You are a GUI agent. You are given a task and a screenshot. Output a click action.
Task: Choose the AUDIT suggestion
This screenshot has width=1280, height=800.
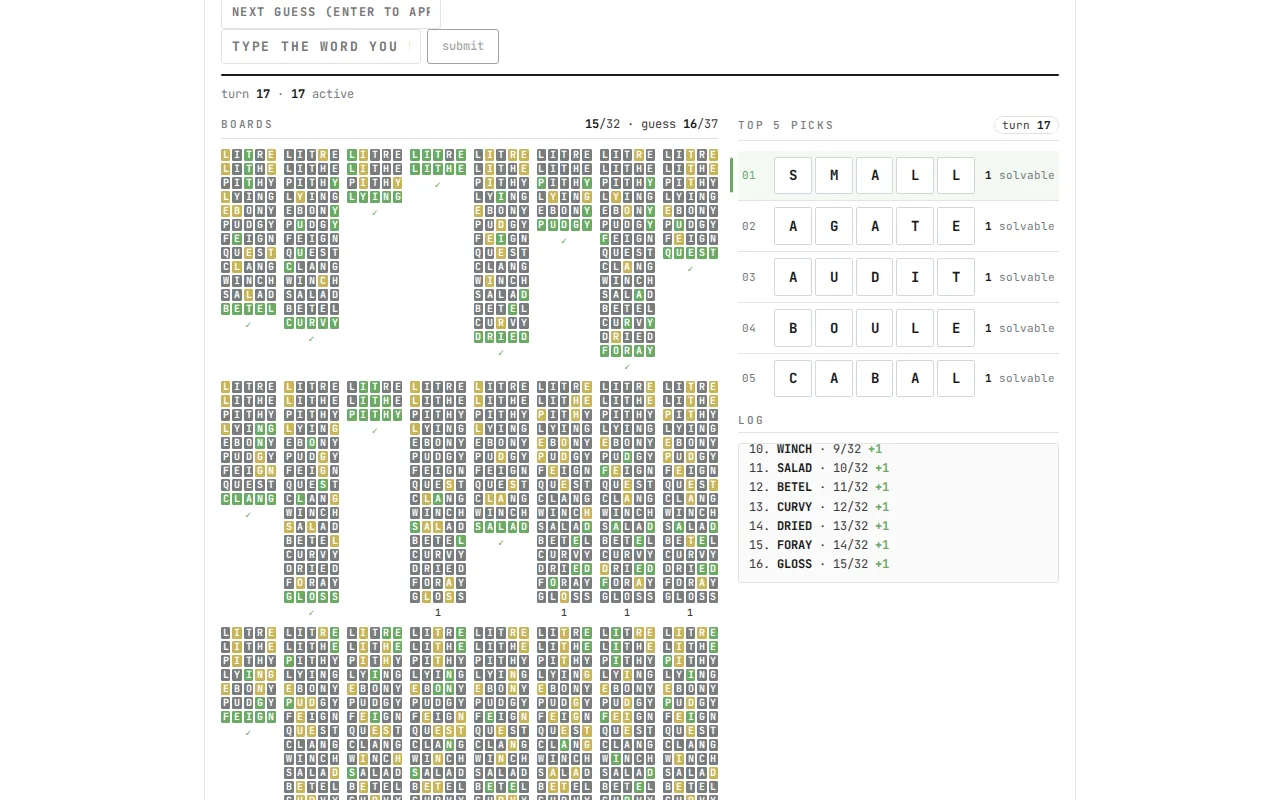898,277
